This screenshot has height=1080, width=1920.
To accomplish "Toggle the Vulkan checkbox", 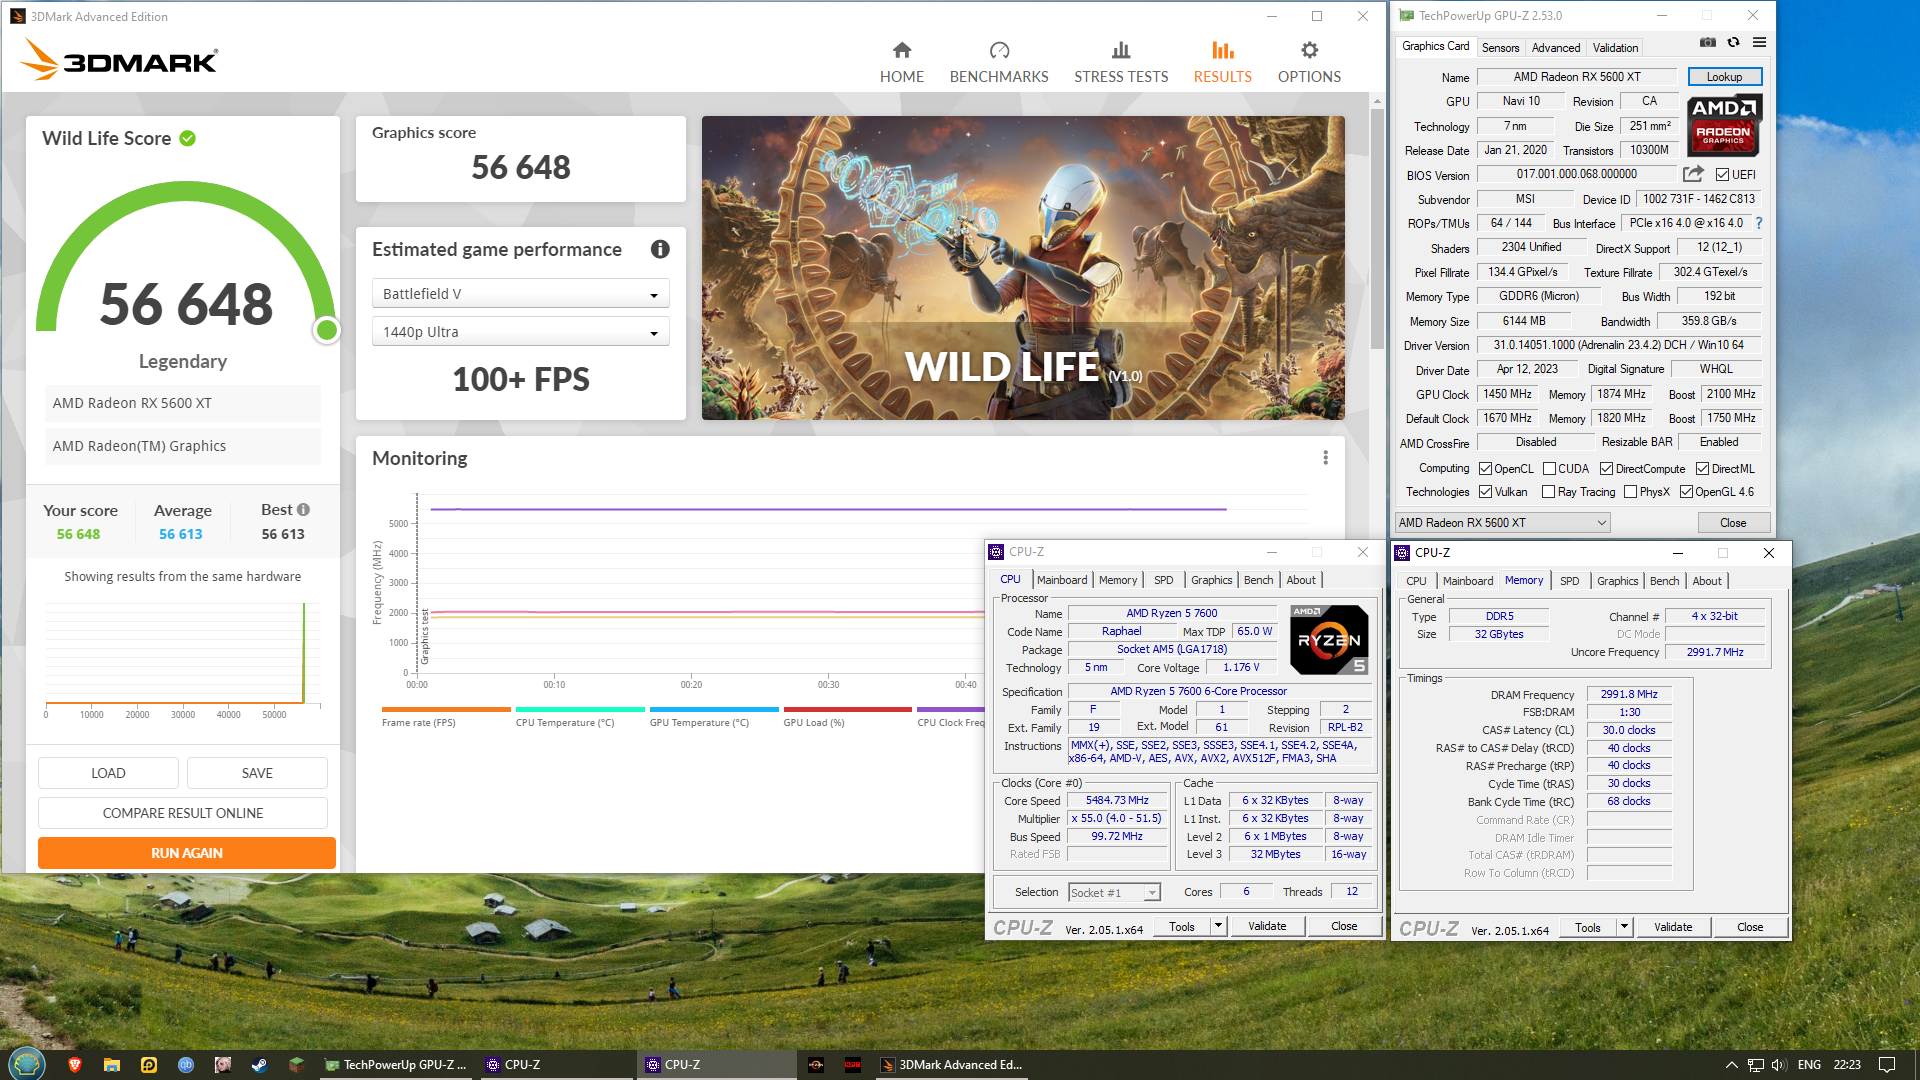I will click(1485, 492).
